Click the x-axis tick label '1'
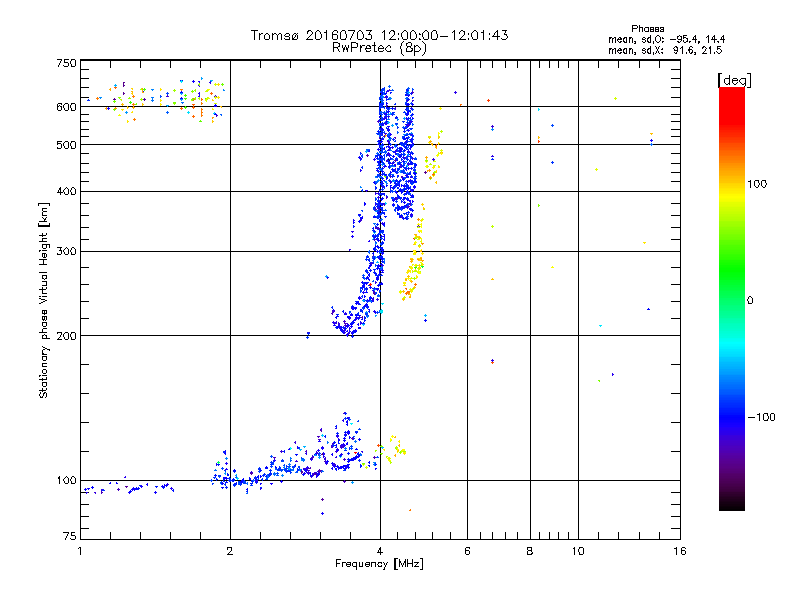The height and width of the screenshot is (600, 800). pyautogui.click(x=80, y=551)
